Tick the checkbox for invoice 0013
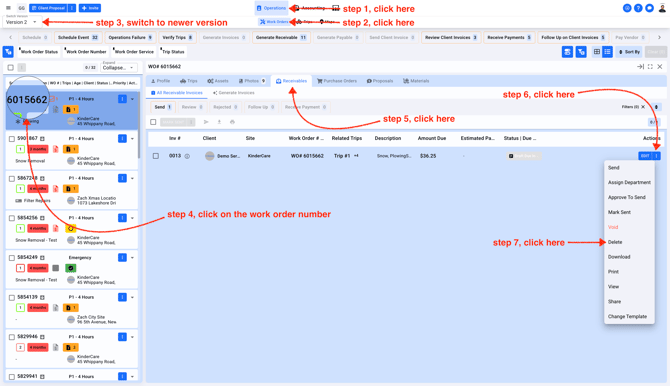This screenshot has width=670, height=386. (x=156, y=156)
